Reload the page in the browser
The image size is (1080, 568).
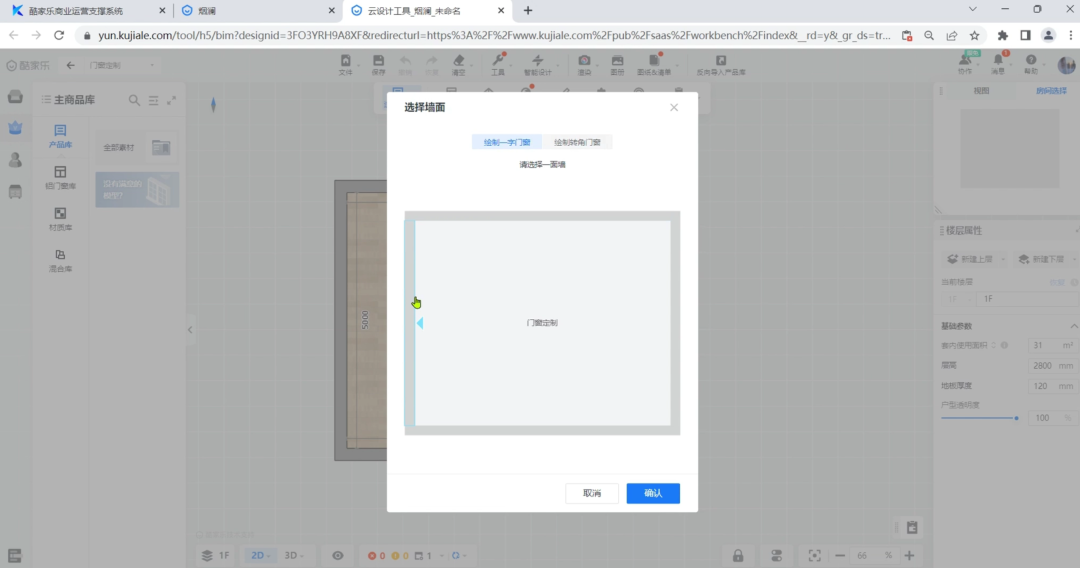pos(59,35)
